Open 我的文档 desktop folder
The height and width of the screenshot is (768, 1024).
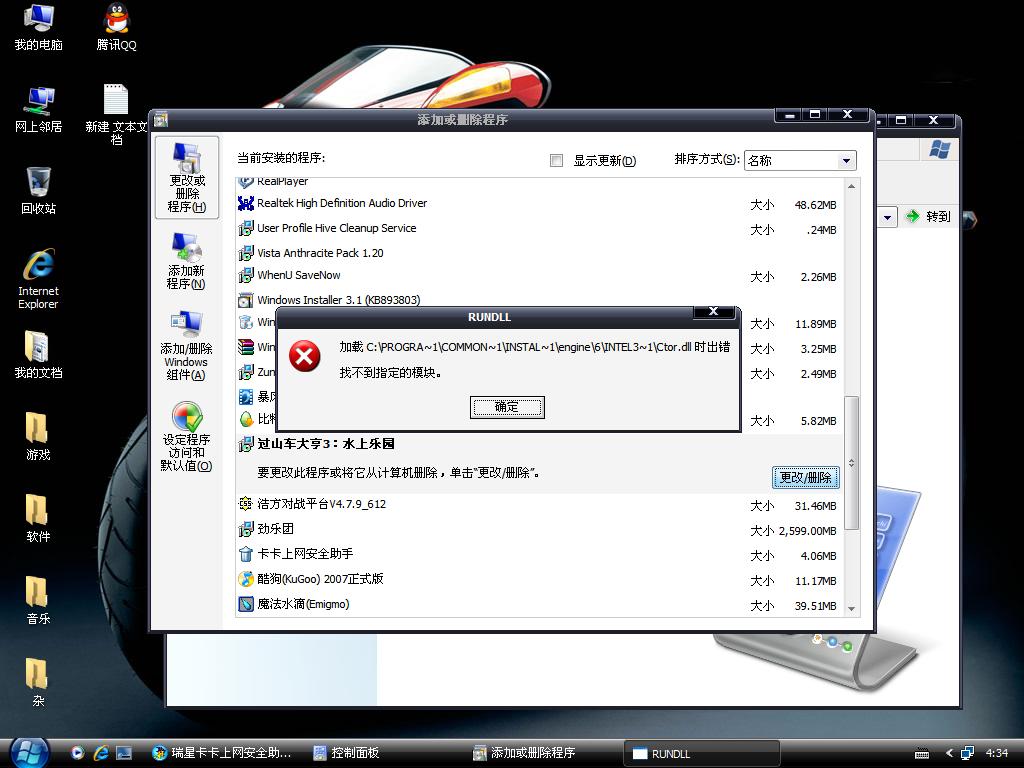39,355
